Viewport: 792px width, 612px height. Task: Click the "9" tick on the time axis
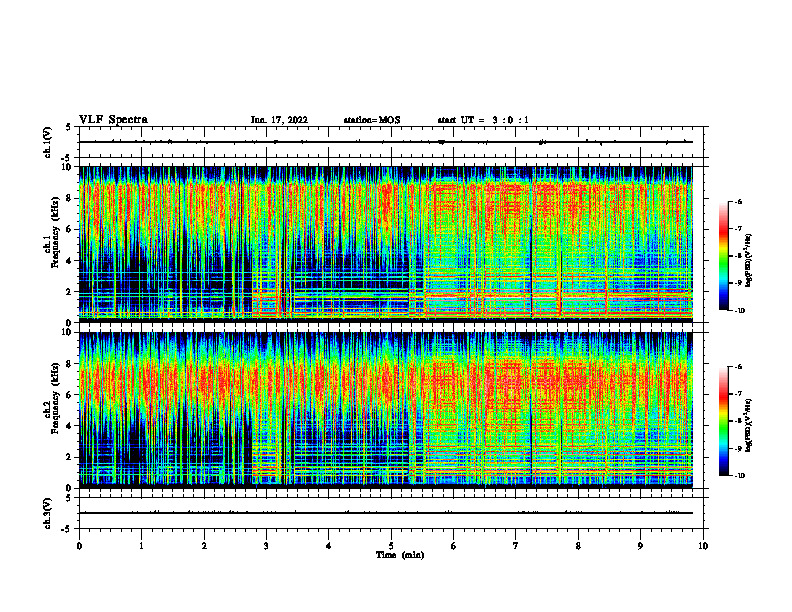pos(640,546)
